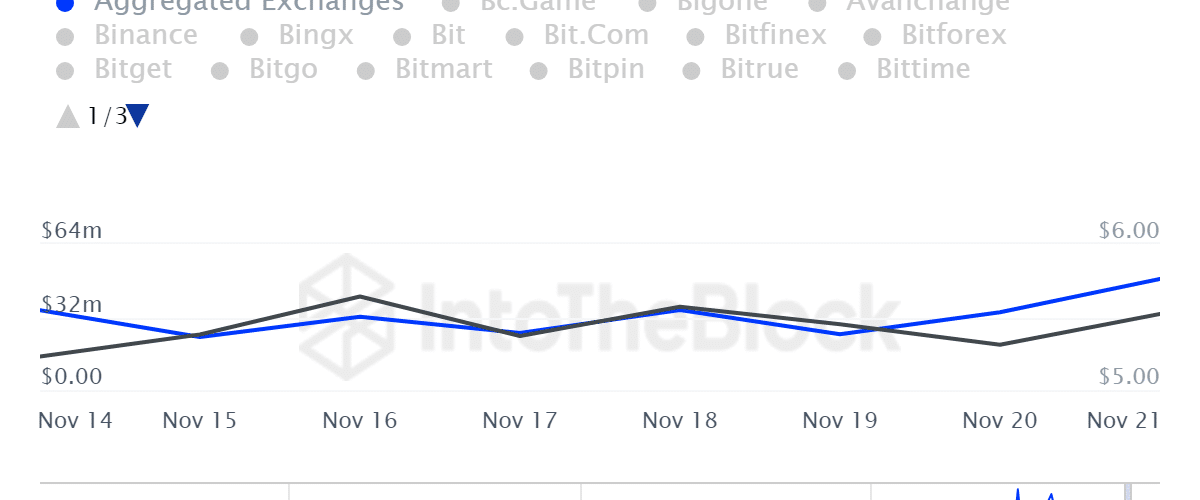Click dark price line peak at Nov 16

point(359,297)
